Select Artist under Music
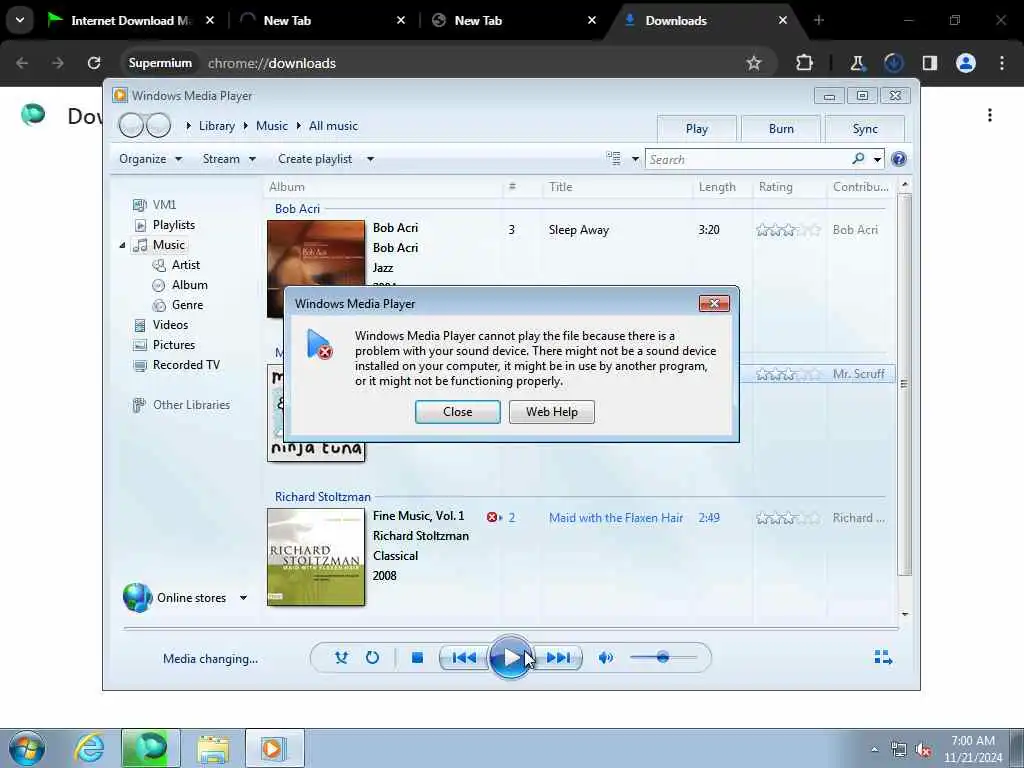Viewport: 1024px width, 768px height. click(x=185, y=265)
